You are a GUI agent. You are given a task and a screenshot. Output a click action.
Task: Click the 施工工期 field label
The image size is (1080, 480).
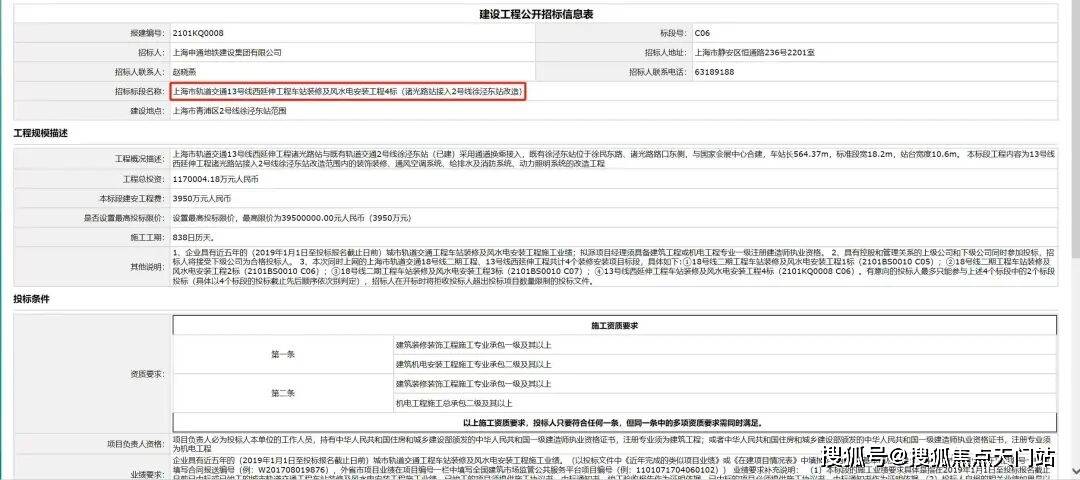click(x=146, y=237)
